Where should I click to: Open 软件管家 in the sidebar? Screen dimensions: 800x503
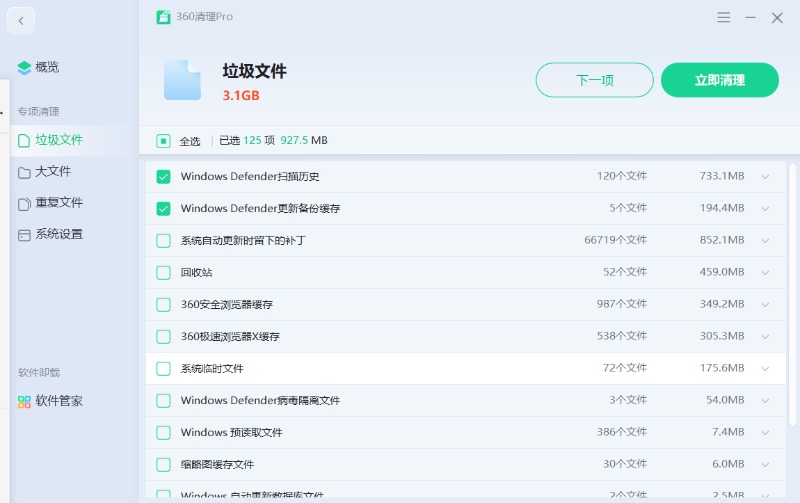pyautogui.click(x=59, y=401)
